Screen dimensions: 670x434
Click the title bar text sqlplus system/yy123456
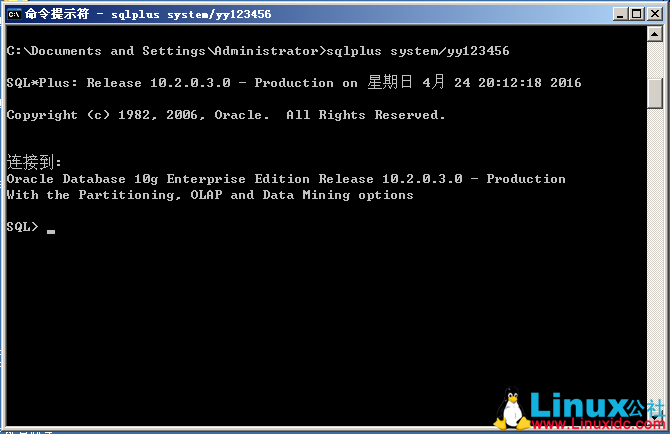191,15
